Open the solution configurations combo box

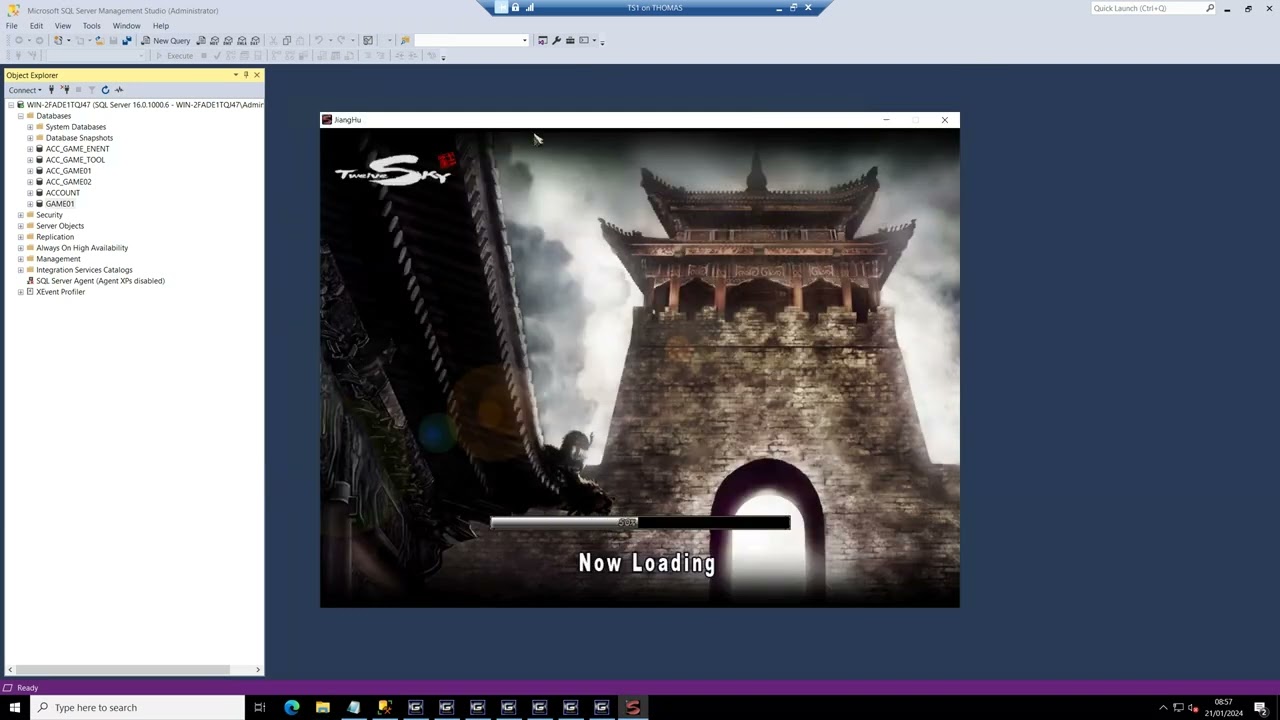coord(471,41)
